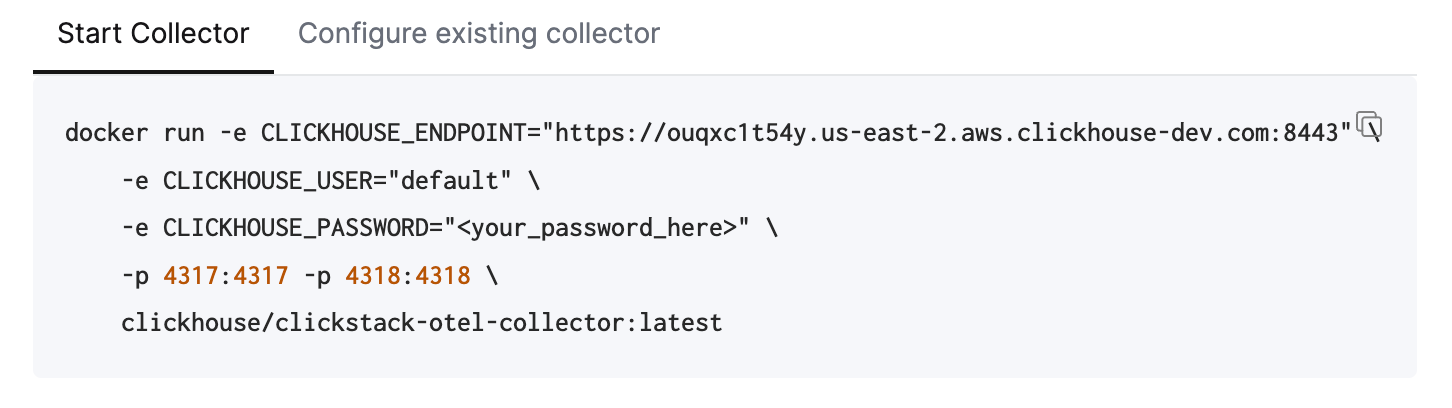Click the 4317:4317 port mapping
This screenshot has height=408, width=1452.
click(225, 276)
